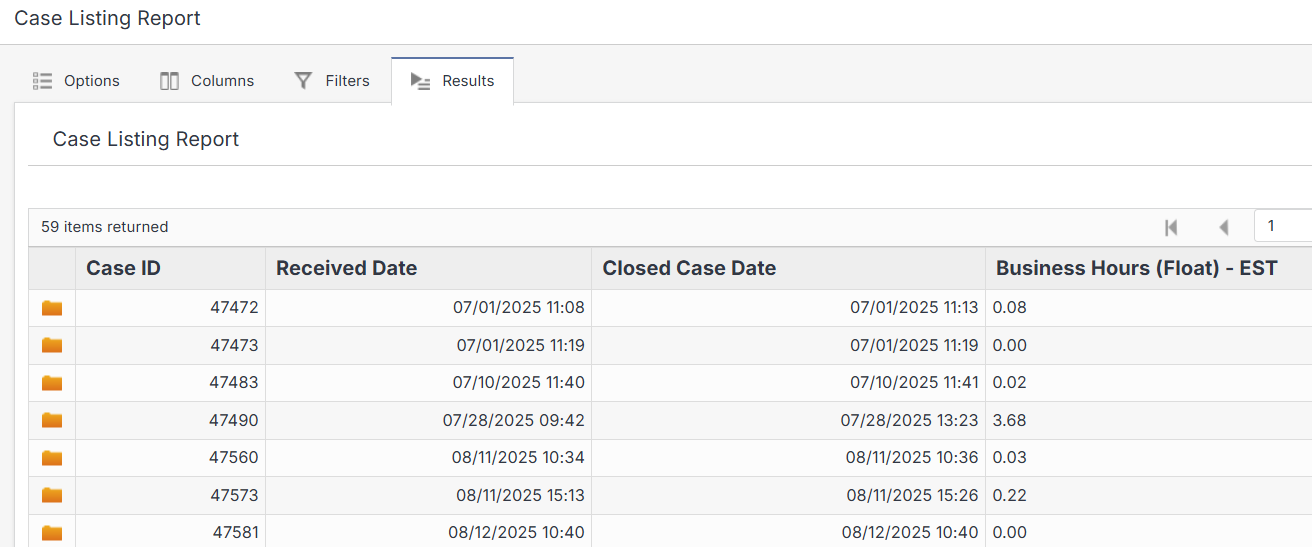Sort by Received Date column header

point(346,268)
